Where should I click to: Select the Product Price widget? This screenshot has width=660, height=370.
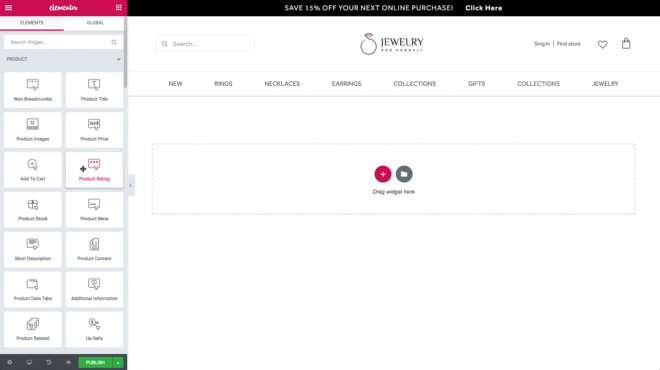(94, 130)
